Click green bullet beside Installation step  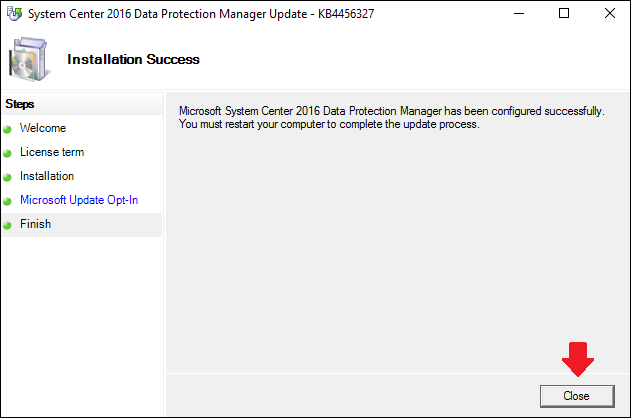(8, 177)
